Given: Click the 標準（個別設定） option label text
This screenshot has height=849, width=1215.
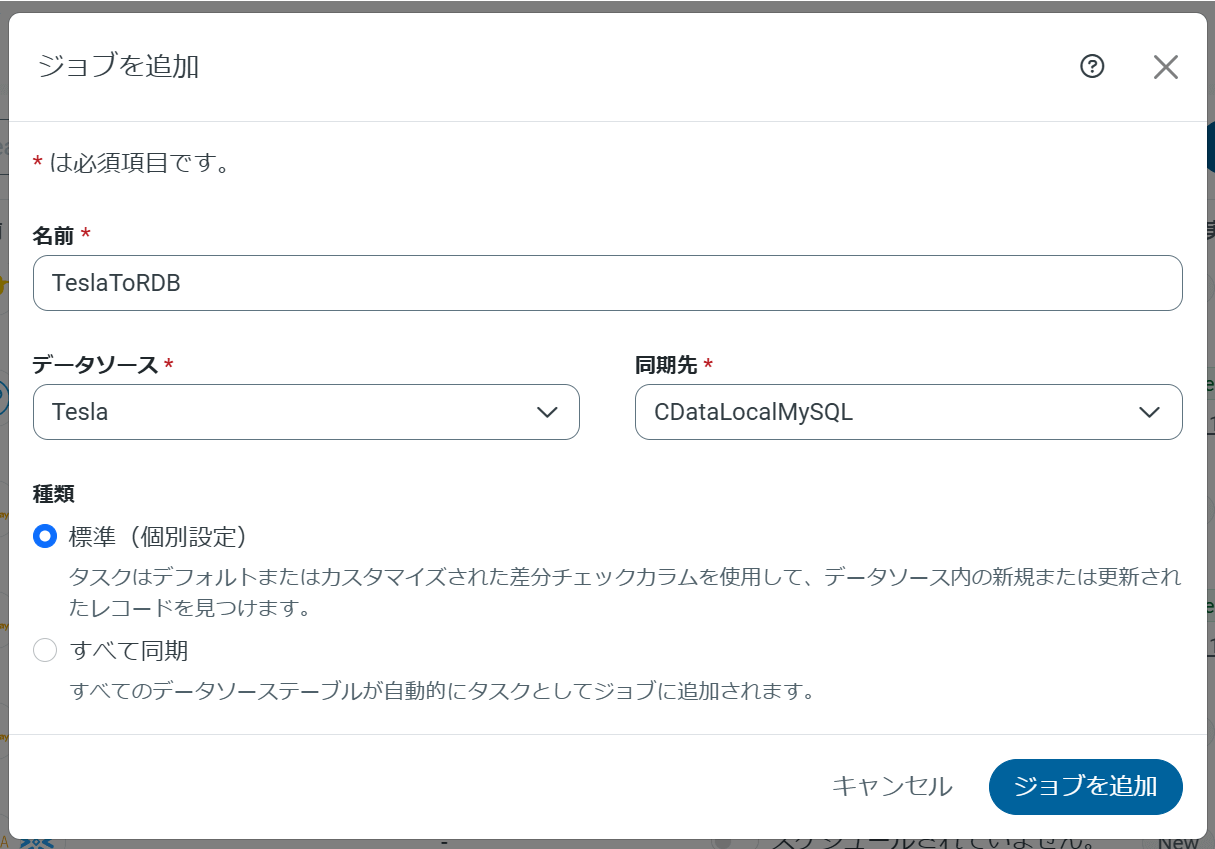Looking at the screenshot, I should [x=158, y=537].
